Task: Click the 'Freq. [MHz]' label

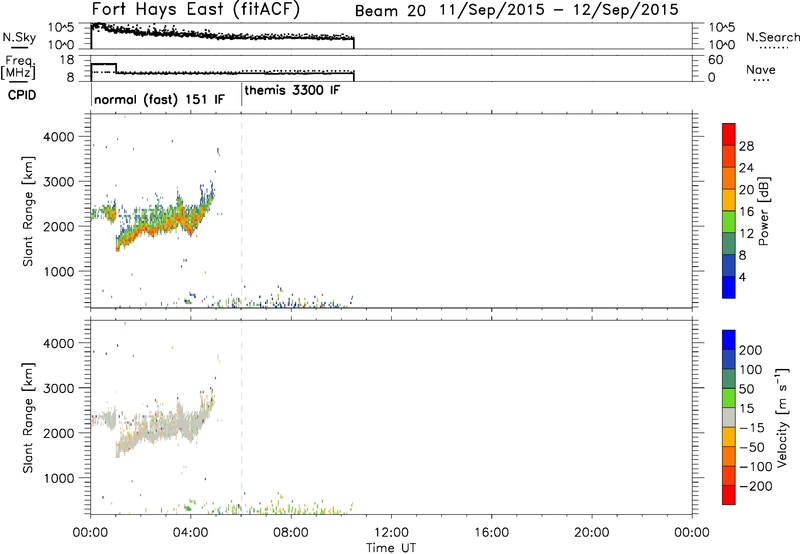Action: click(x=18, y=67)
